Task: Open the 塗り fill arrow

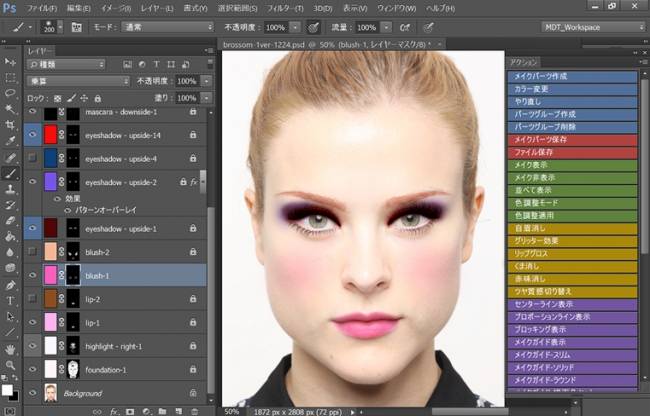Action: coord(206,98)
